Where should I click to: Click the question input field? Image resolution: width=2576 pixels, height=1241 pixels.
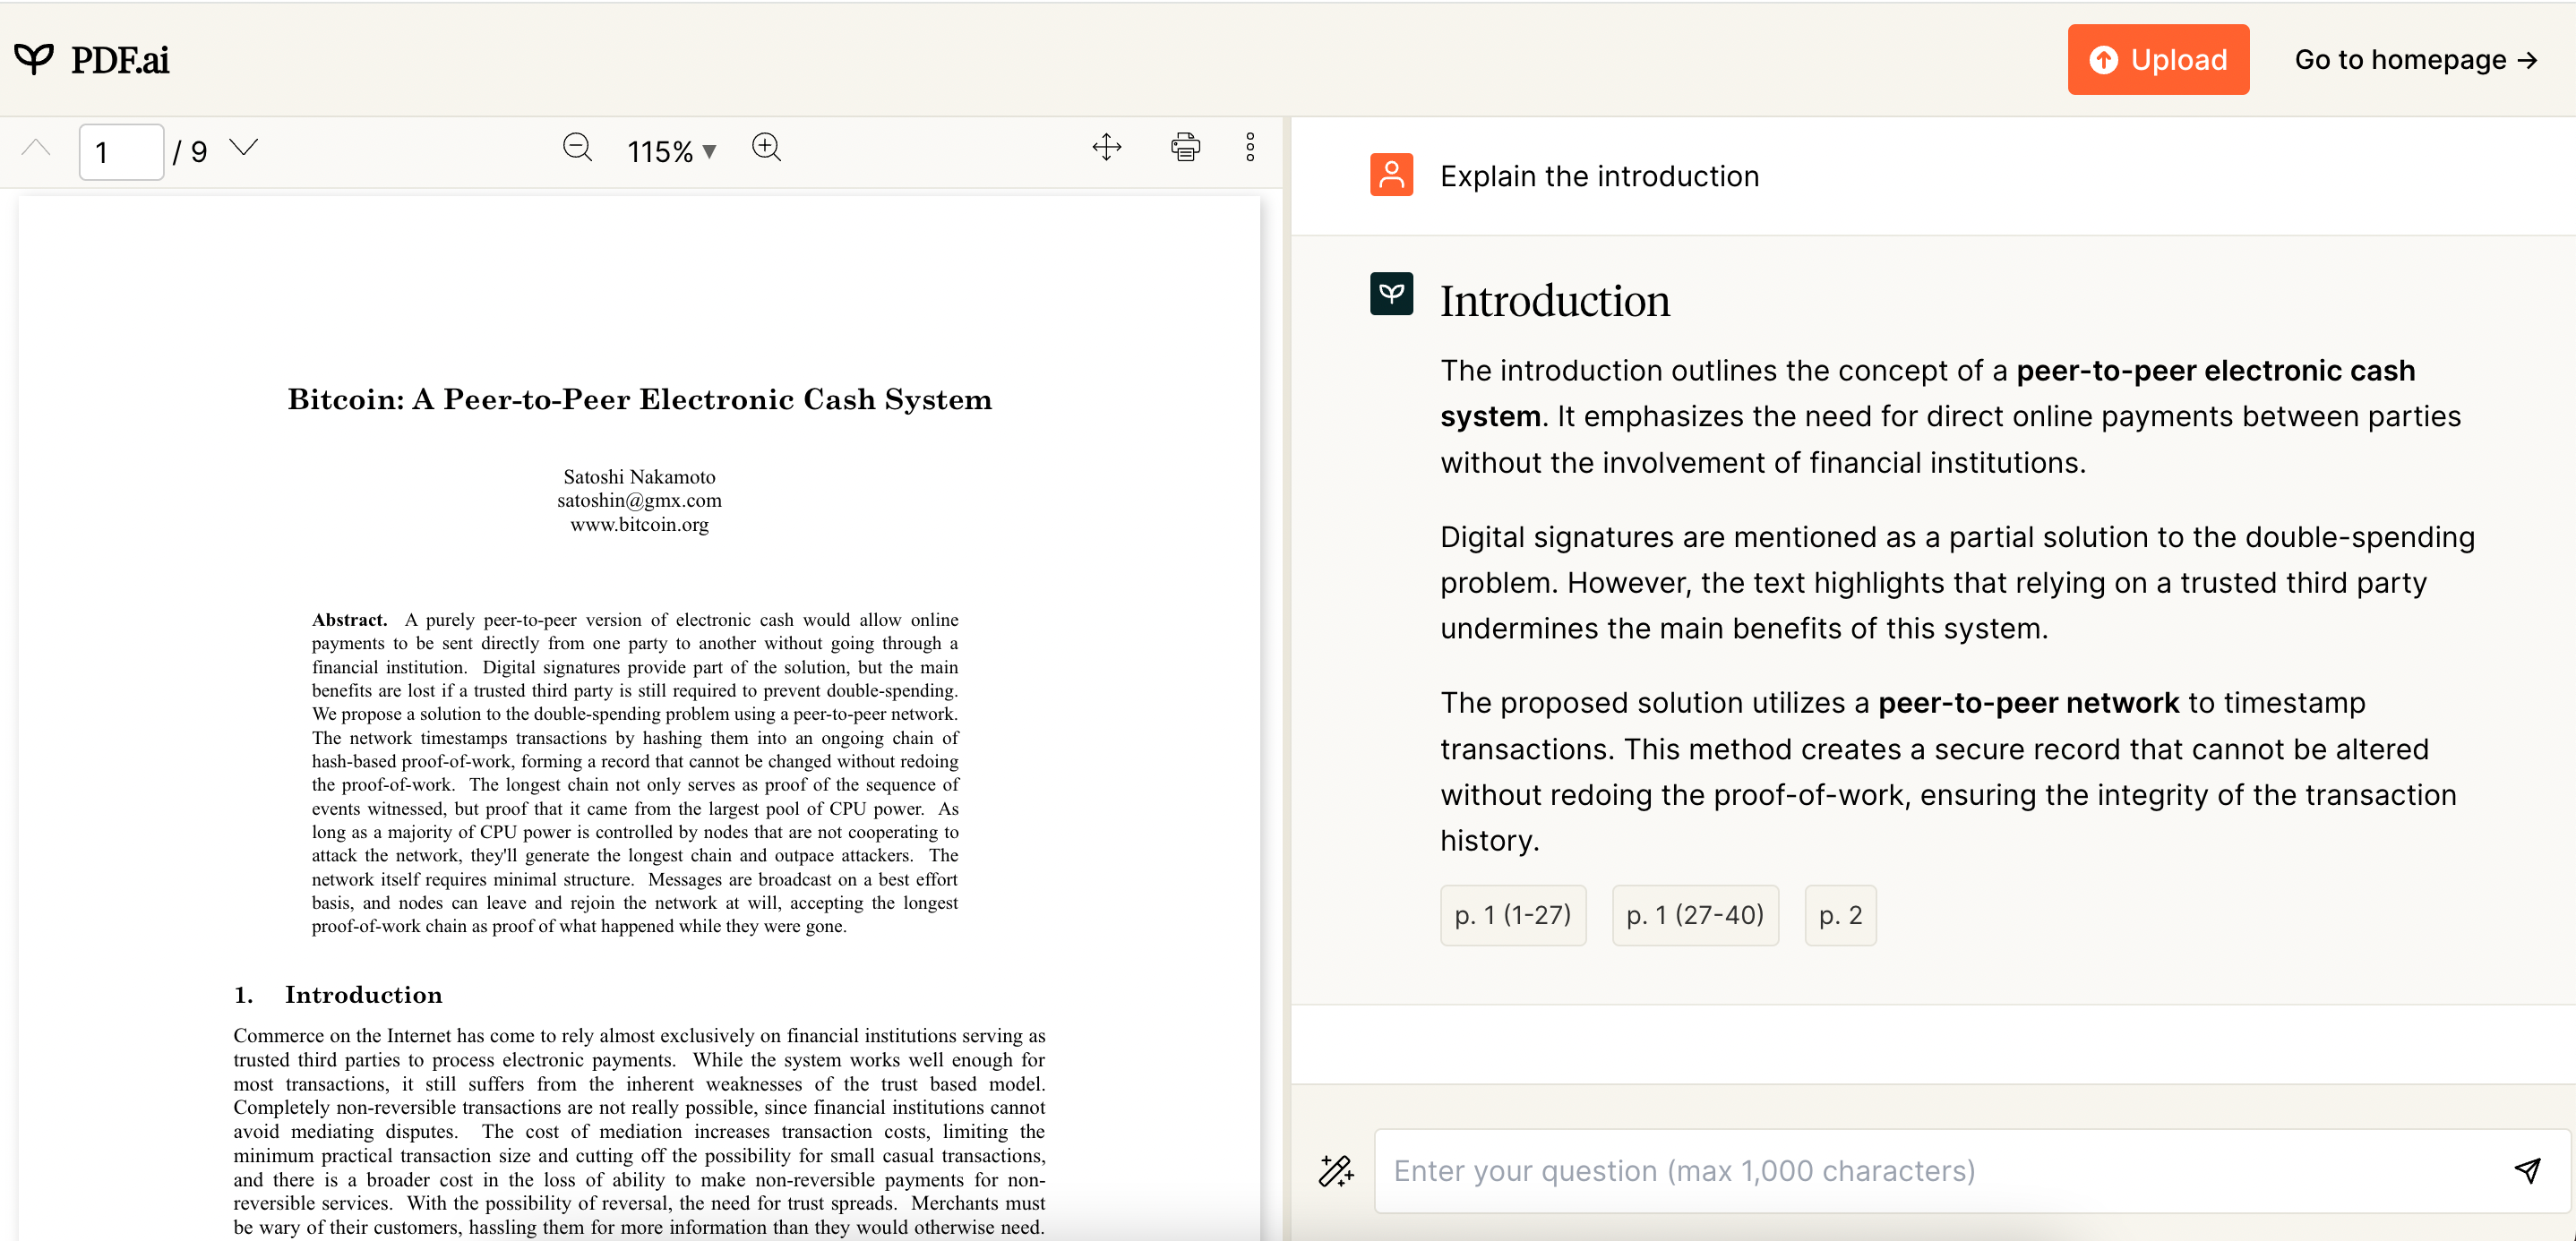click(1900, 1170)
